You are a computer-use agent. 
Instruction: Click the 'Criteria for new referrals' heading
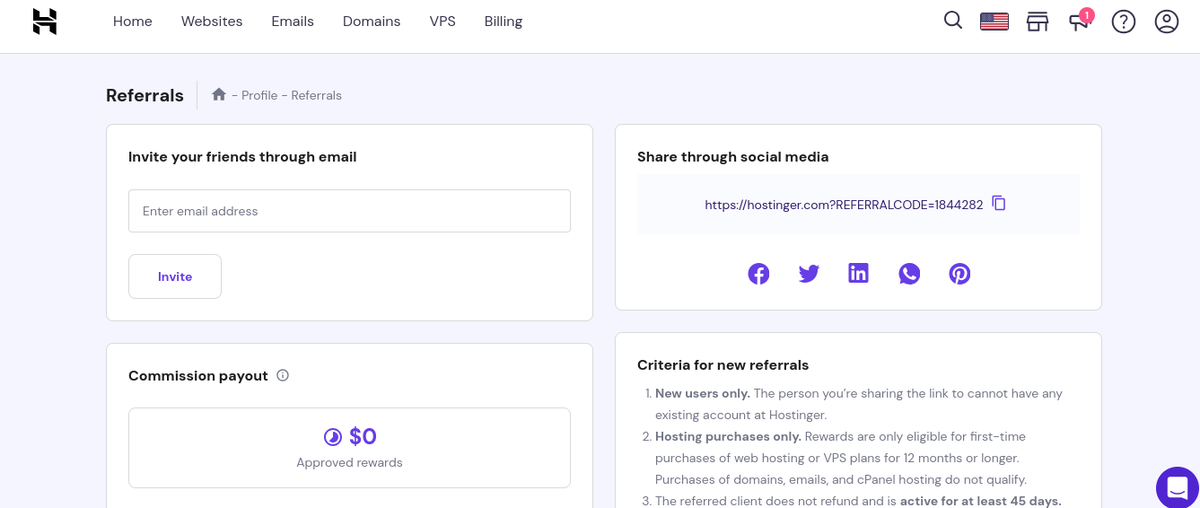click(723, 365)
